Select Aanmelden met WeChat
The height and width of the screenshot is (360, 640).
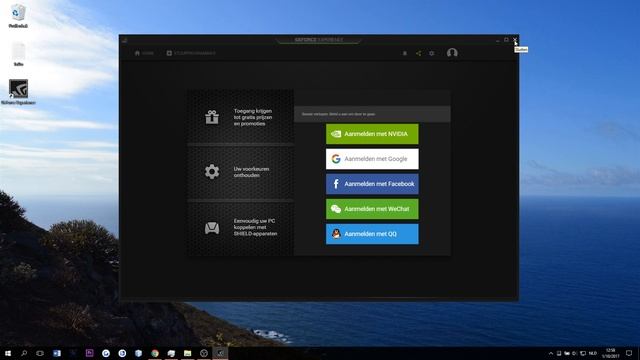tap(372, 209)
